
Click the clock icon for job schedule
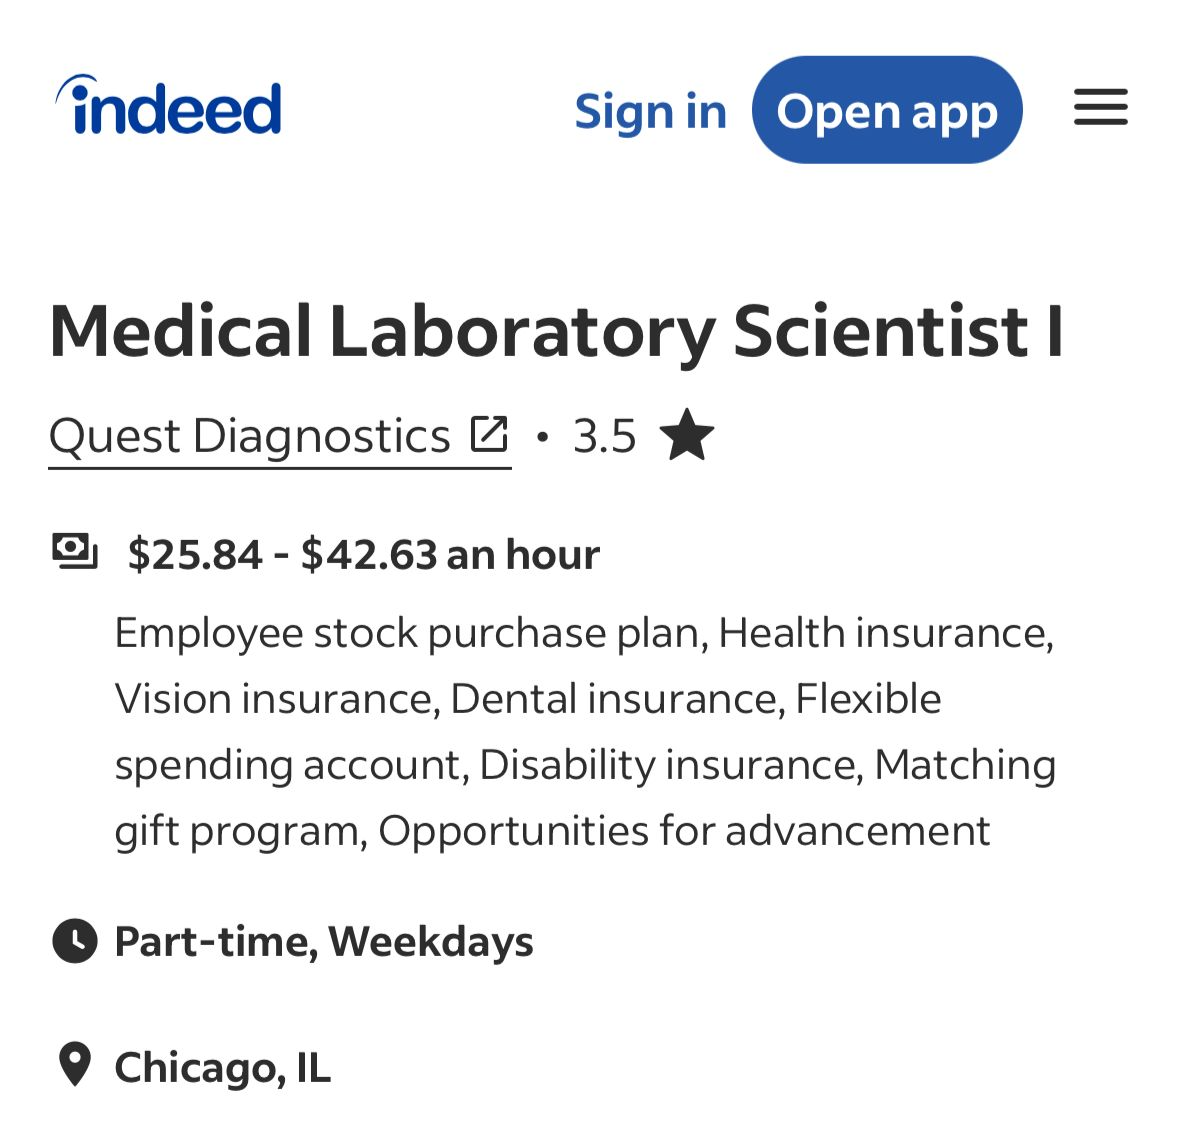click(x=75, y=941)
